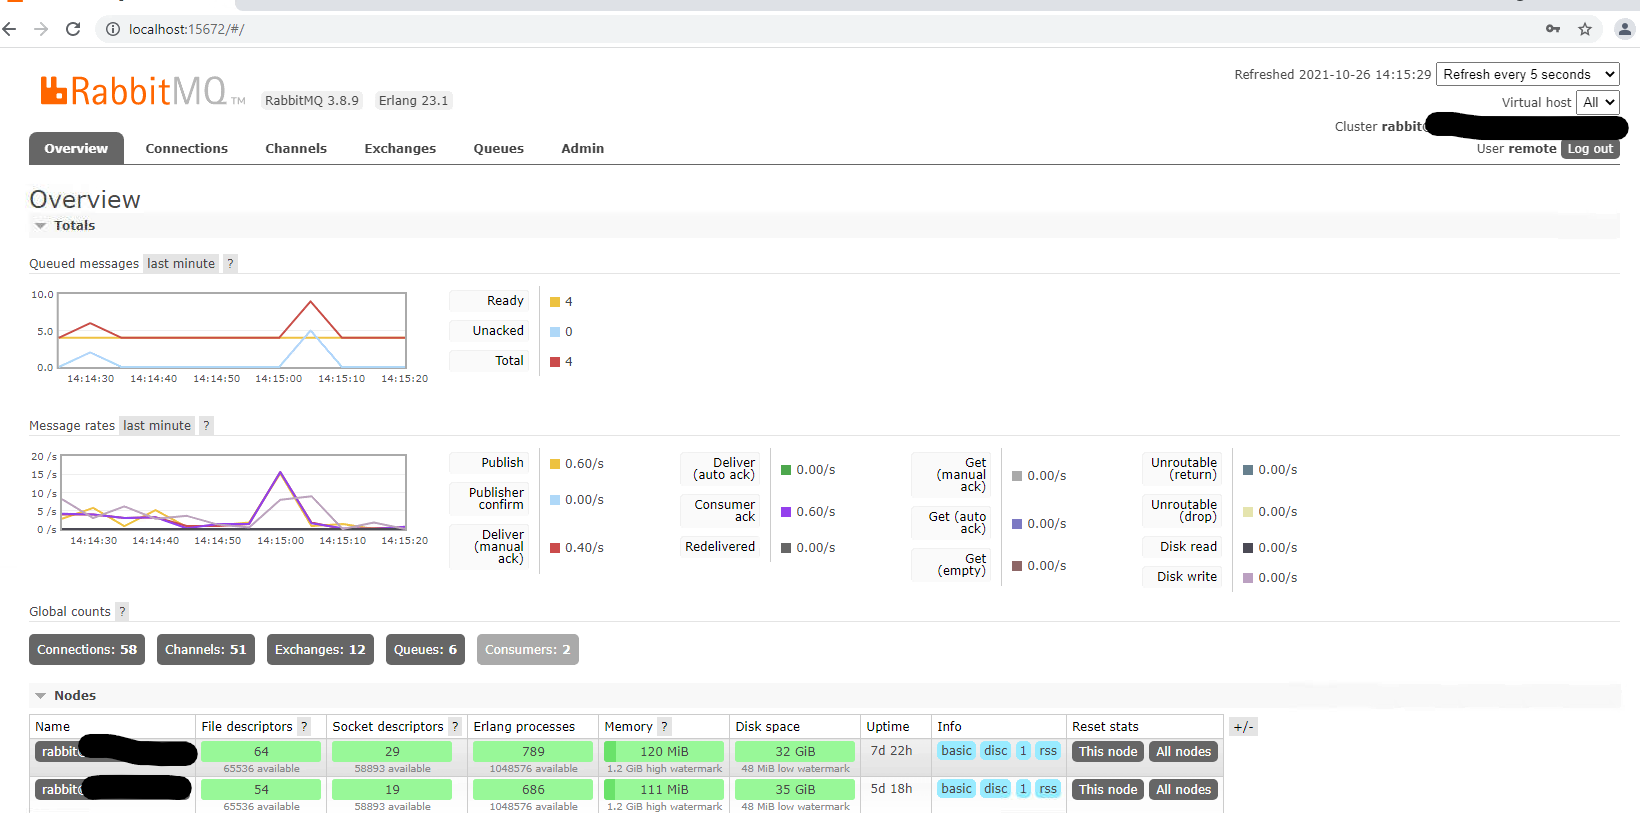1640x813 pixels.
Task: Open Refresh every 5 seconds dropdown
Action: pos(1528,74)
